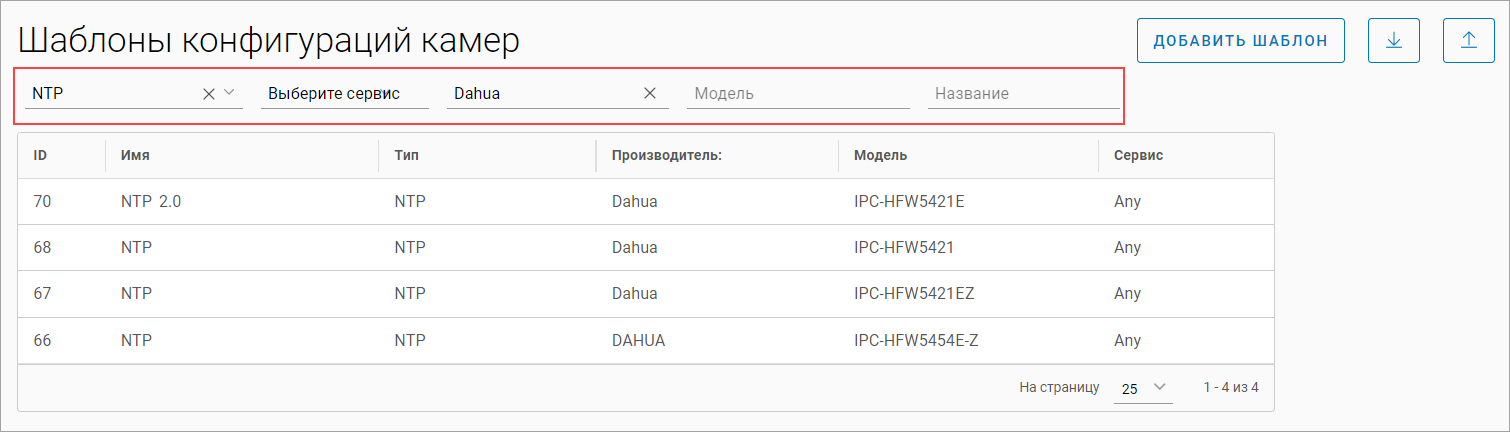The width and height of the screenshot is (1510, 432).
Task: Expand the NTP type dropdown arrow
Action: point(229,93)
